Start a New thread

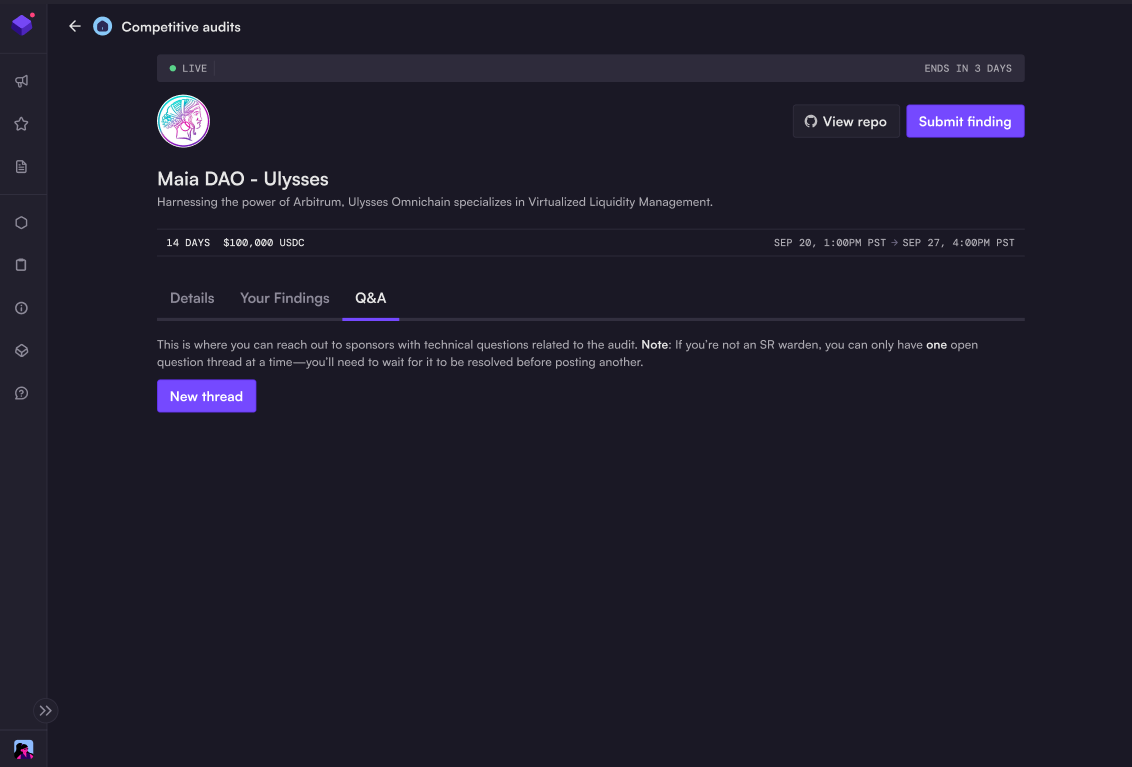click(206, 396)
